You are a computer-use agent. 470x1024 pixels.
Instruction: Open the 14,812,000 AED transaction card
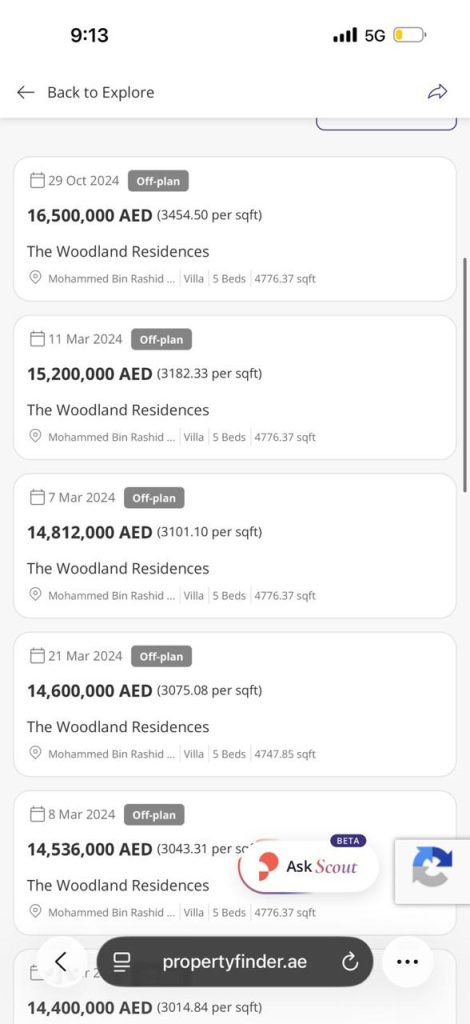(235, 546)
